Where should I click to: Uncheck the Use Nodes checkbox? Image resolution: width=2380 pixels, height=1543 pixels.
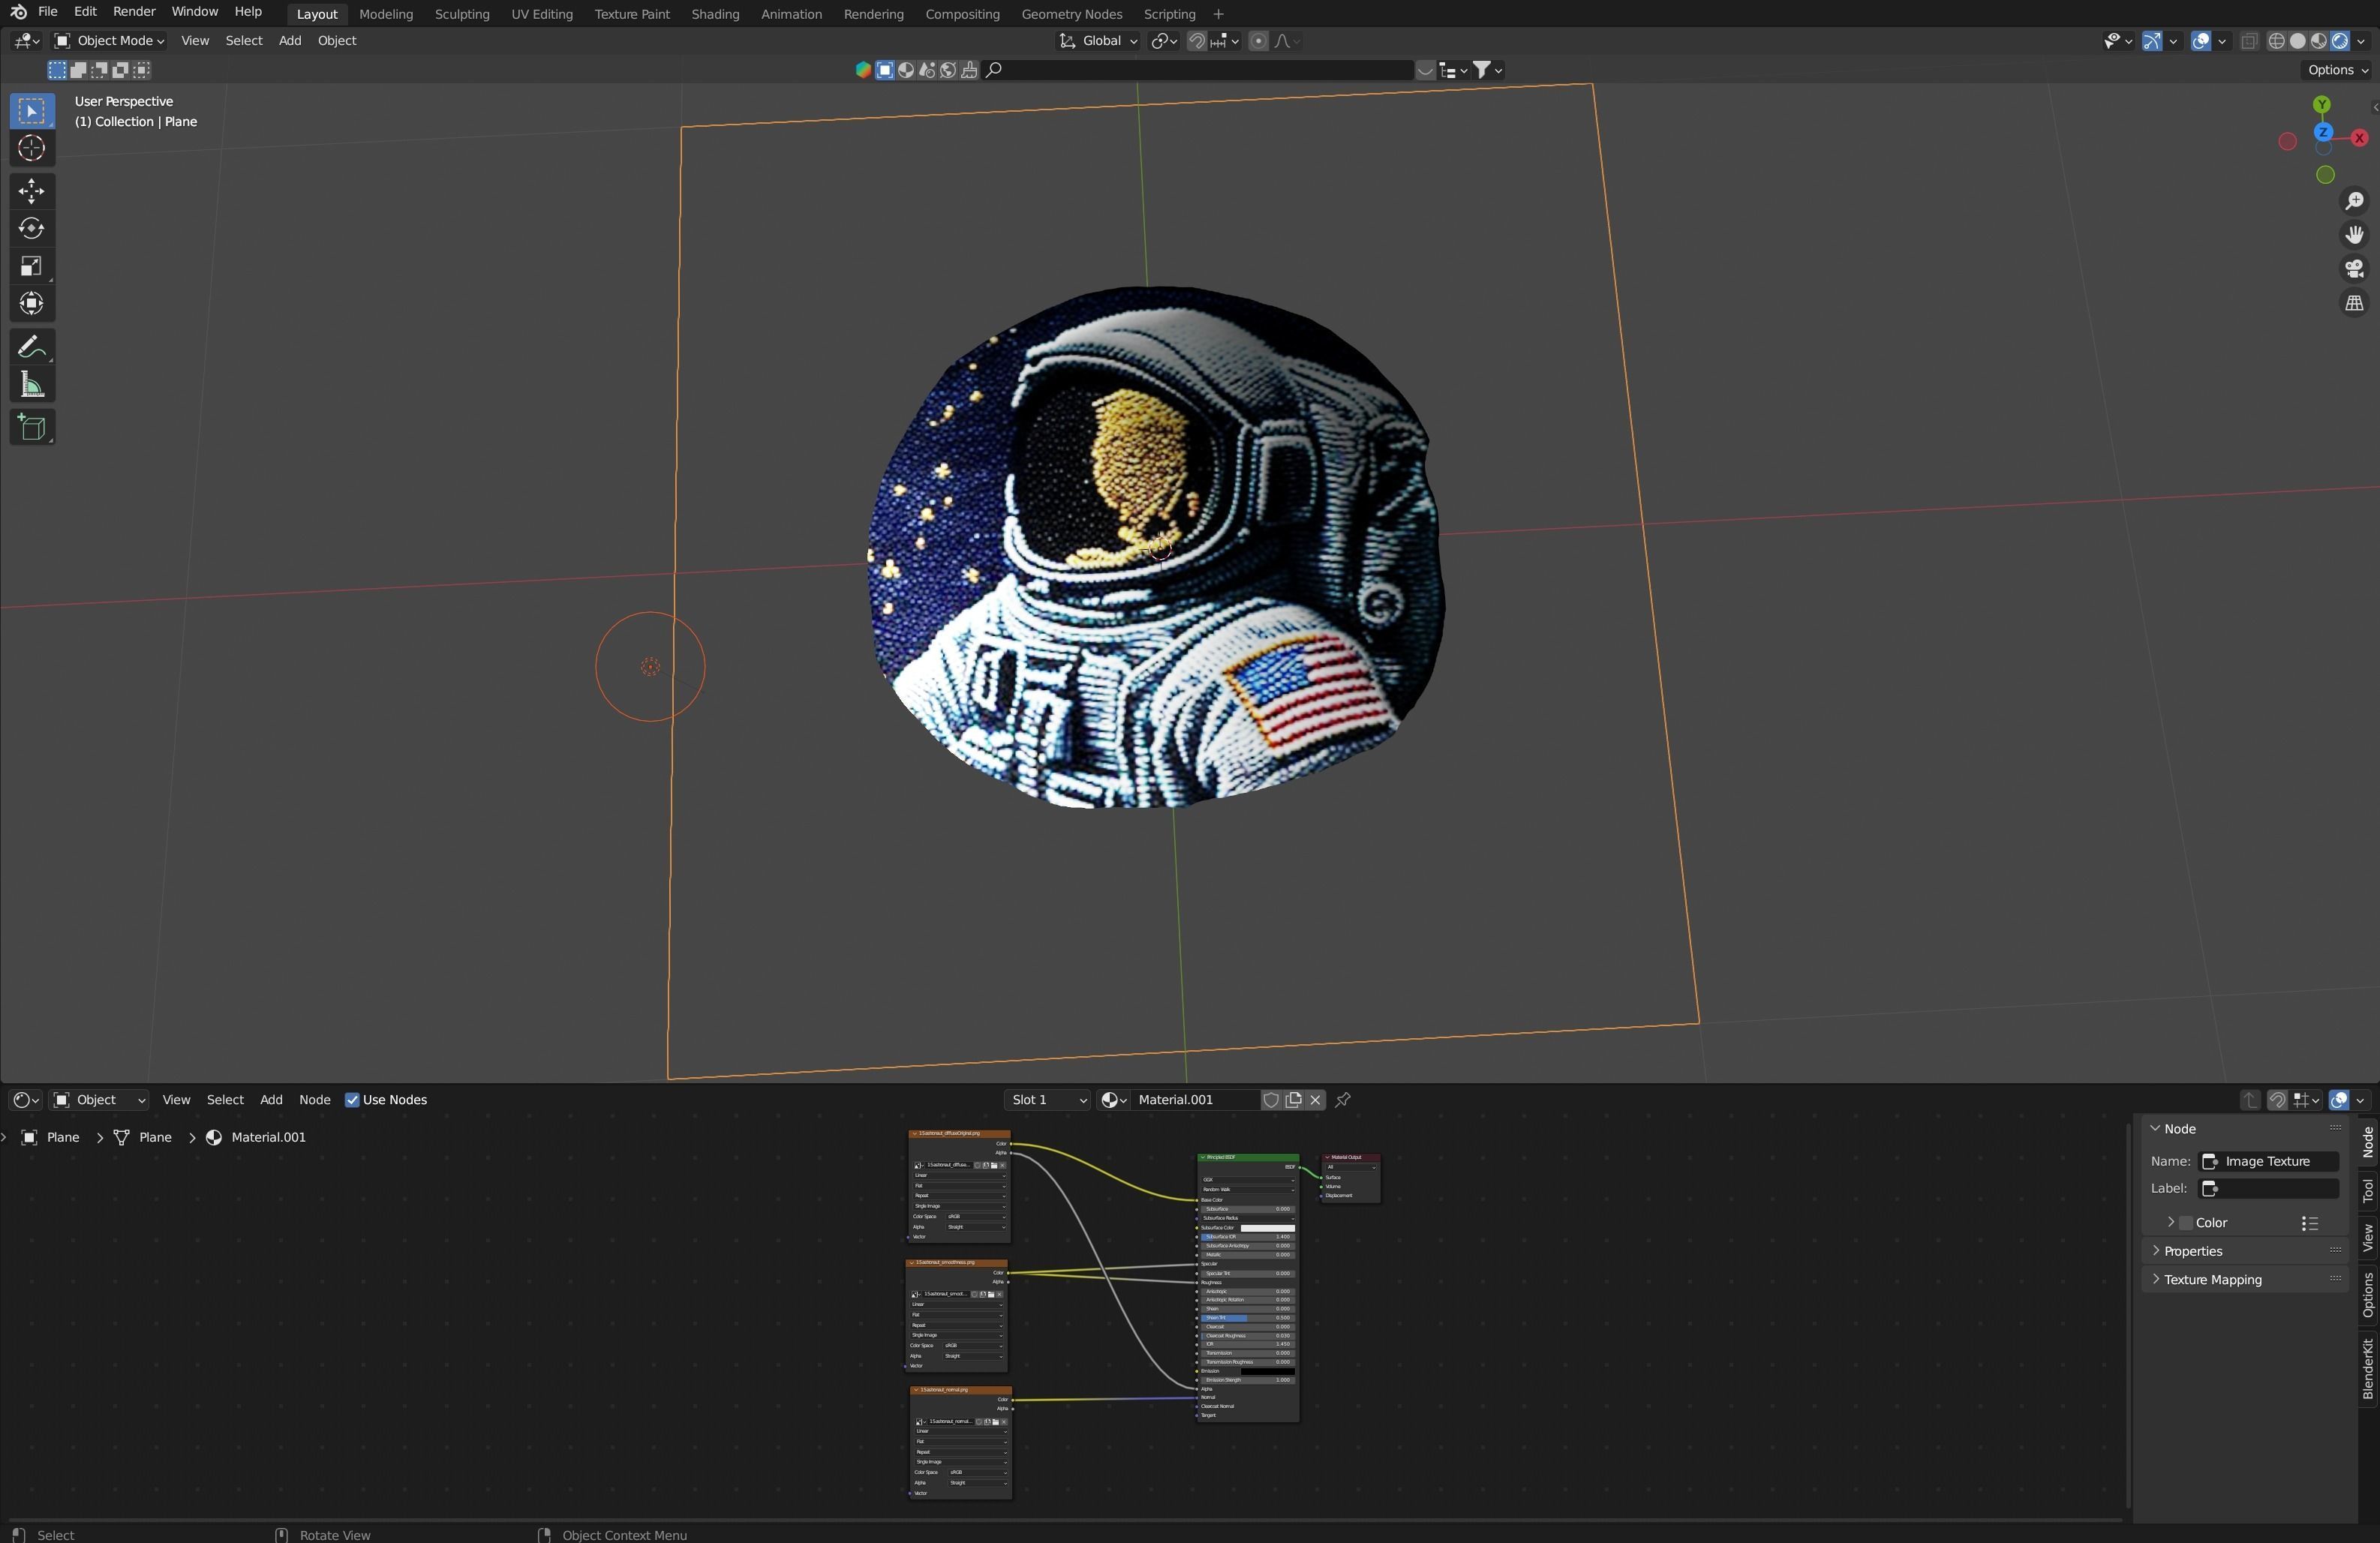pos(352,1100)
